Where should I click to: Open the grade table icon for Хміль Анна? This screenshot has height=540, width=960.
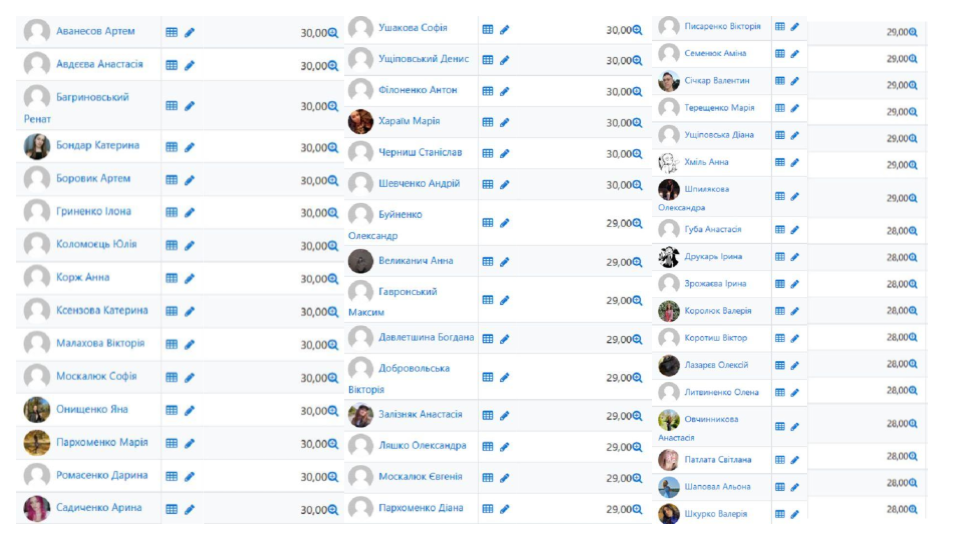coord(780,162)
